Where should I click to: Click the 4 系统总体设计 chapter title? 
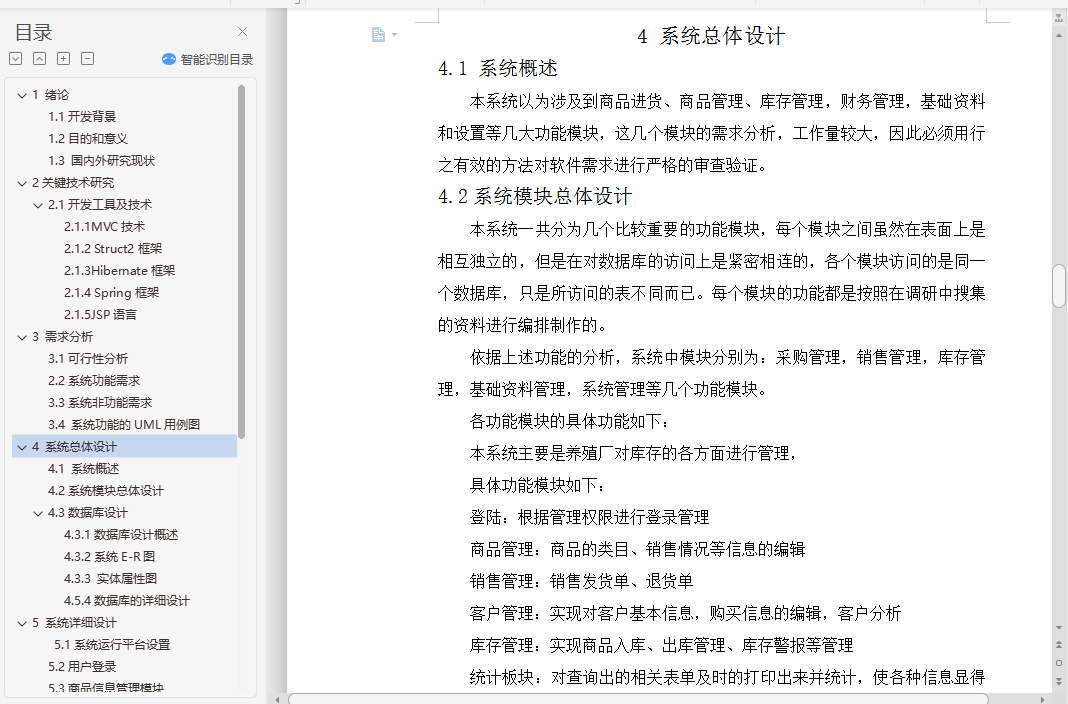(x=711, y=36)
